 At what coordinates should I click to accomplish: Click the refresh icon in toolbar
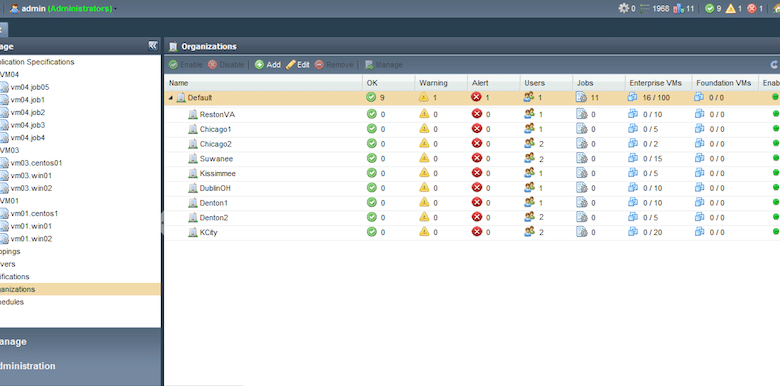pyautogui.click(x=775, y=65)
